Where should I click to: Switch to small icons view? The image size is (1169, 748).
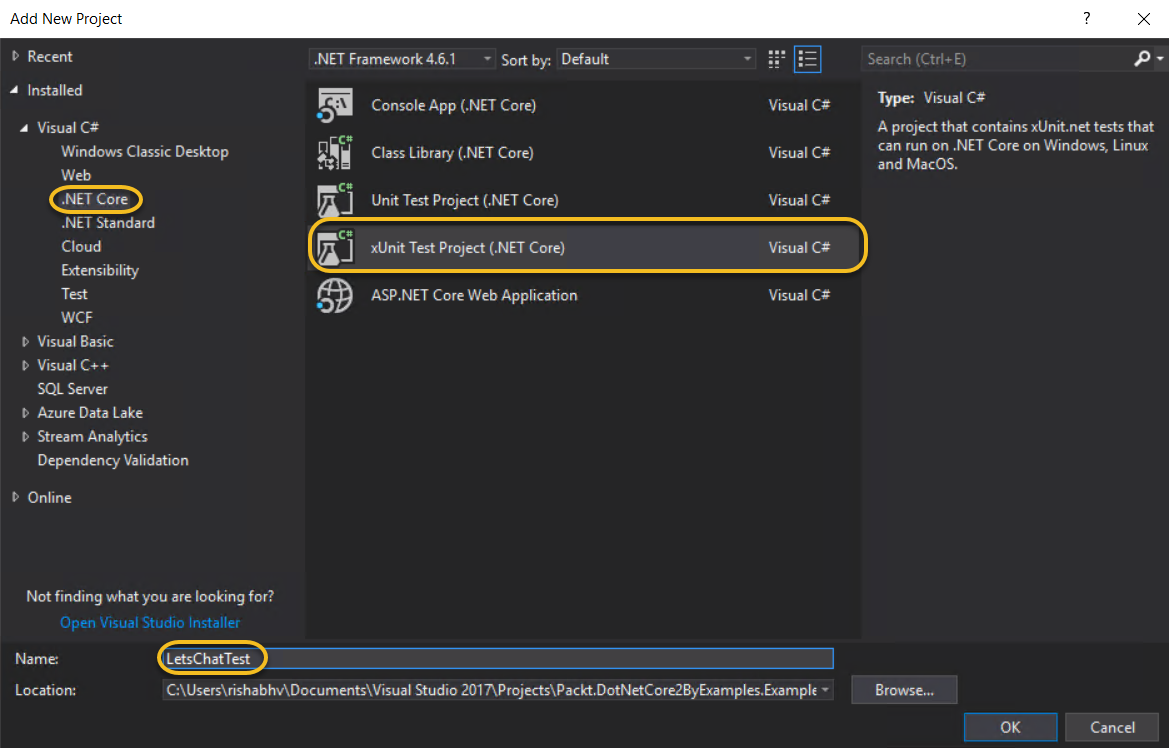pos(777,59)
